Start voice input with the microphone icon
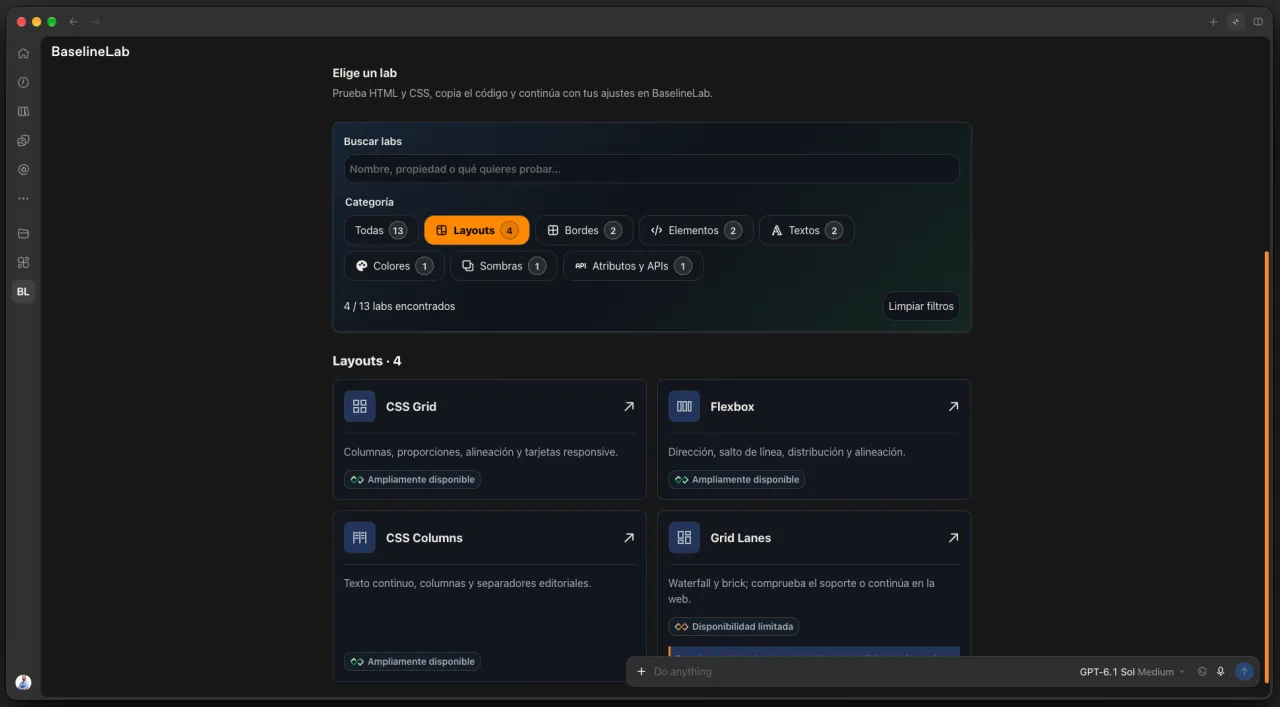Screen dimensions: 1280x707 click(x=1220, y=671)
